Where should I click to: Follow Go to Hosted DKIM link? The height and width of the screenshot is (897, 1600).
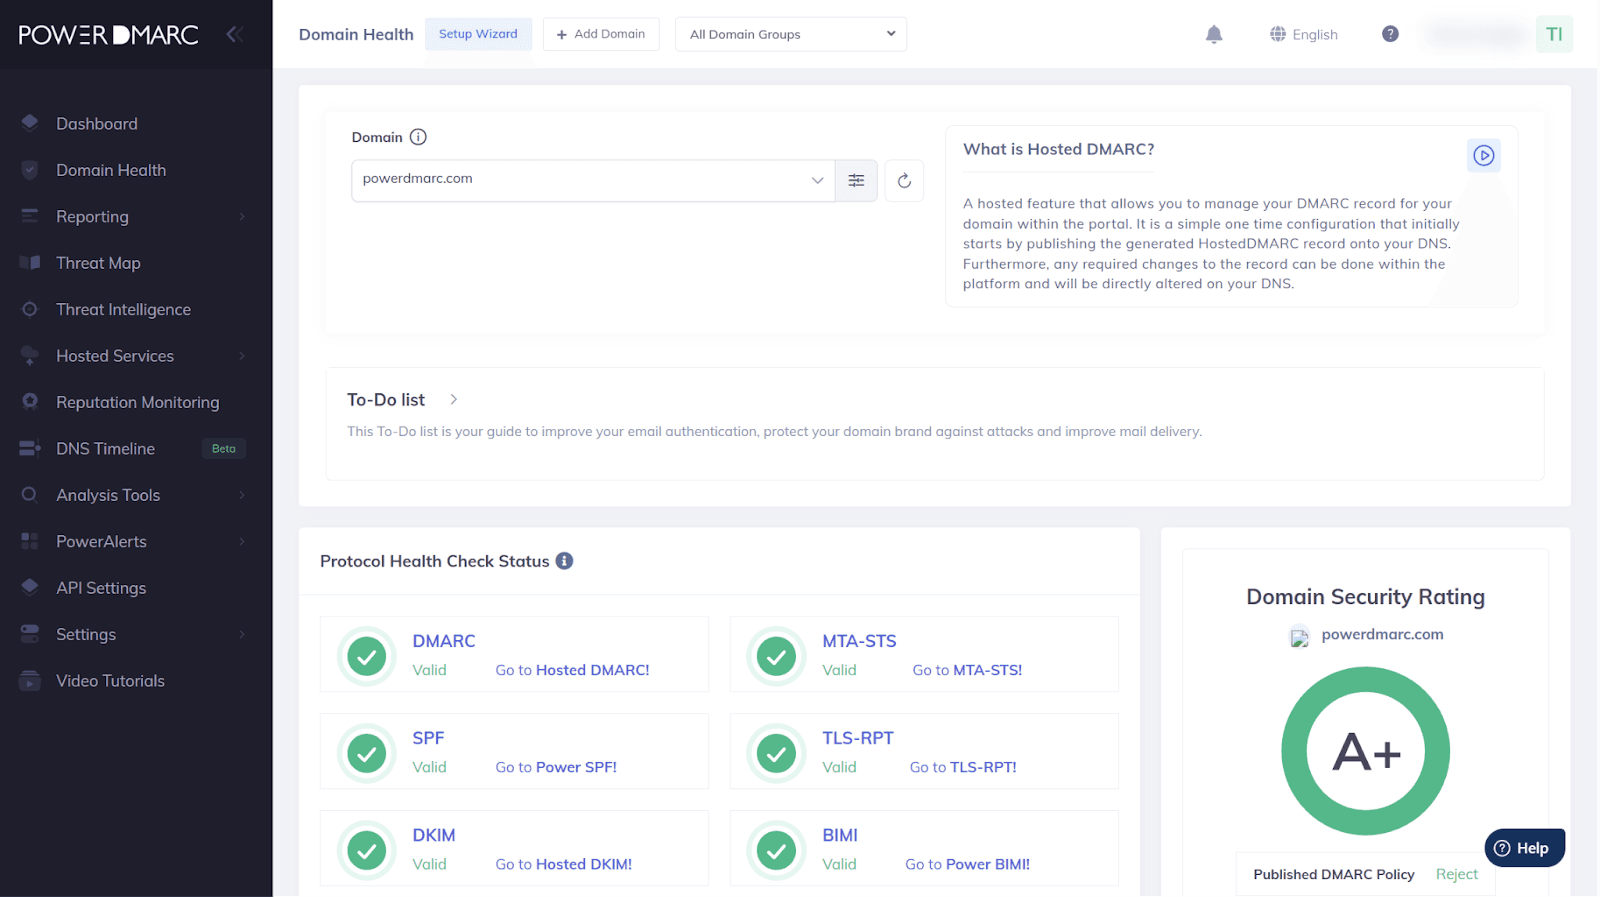click(564, 864)
